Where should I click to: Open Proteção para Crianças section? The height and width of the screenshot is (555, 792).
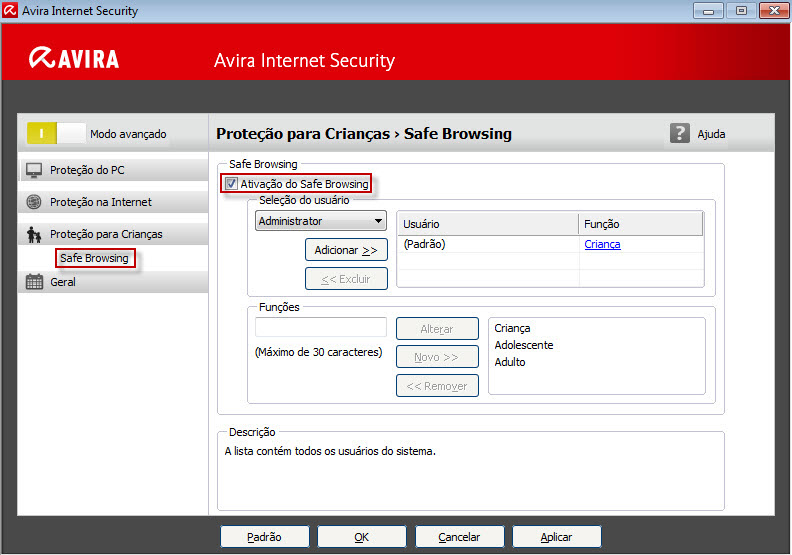click(x=114, y=234)
